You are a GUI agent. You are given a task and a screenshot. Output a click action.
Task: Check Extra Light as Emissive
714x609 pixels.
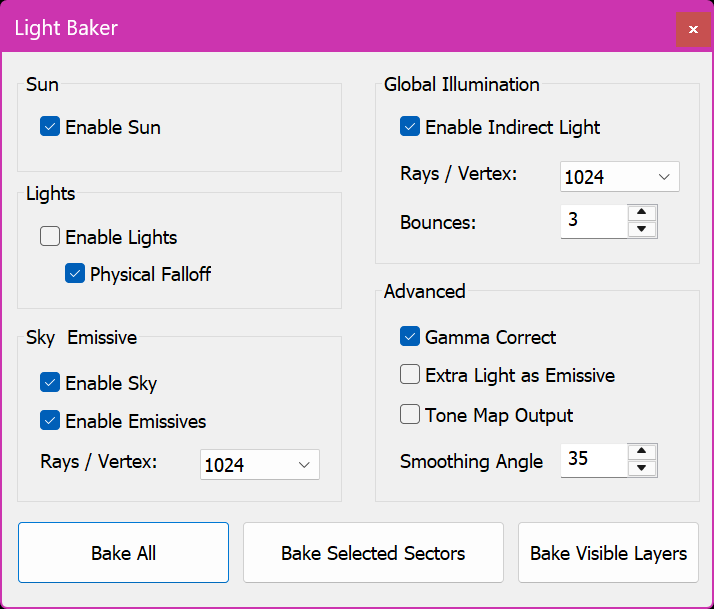[x=410, y=375]
